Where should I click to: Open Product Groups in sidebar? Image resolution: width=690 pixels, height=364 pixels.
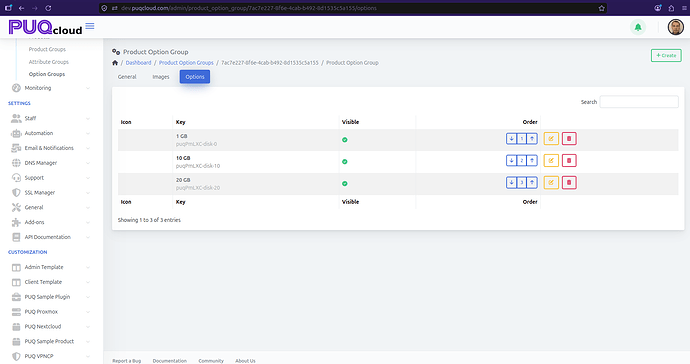point(47,49)
